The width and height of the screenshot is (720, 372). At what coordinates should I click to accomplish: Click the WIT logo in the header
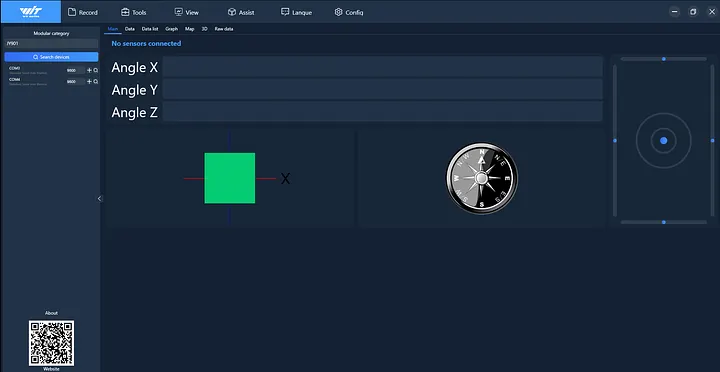pyautogui.click(x=31, y=12)
